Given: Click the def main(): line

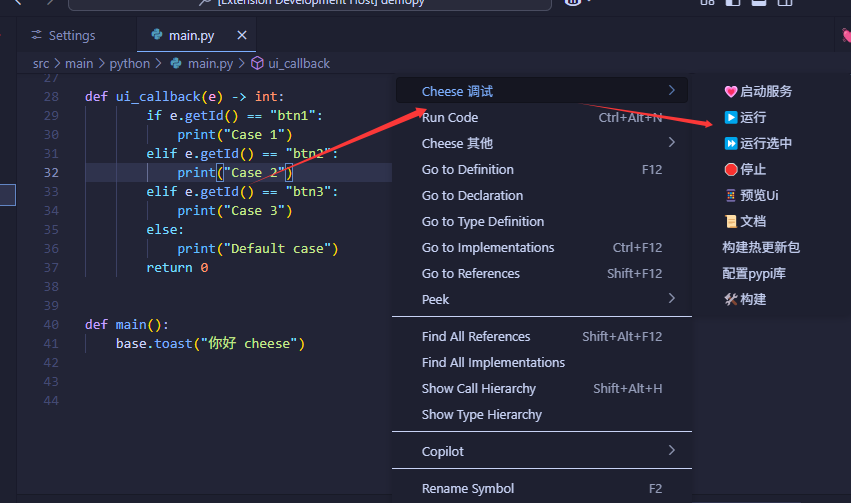Looking at the screenshot, I should pos(127,324).
